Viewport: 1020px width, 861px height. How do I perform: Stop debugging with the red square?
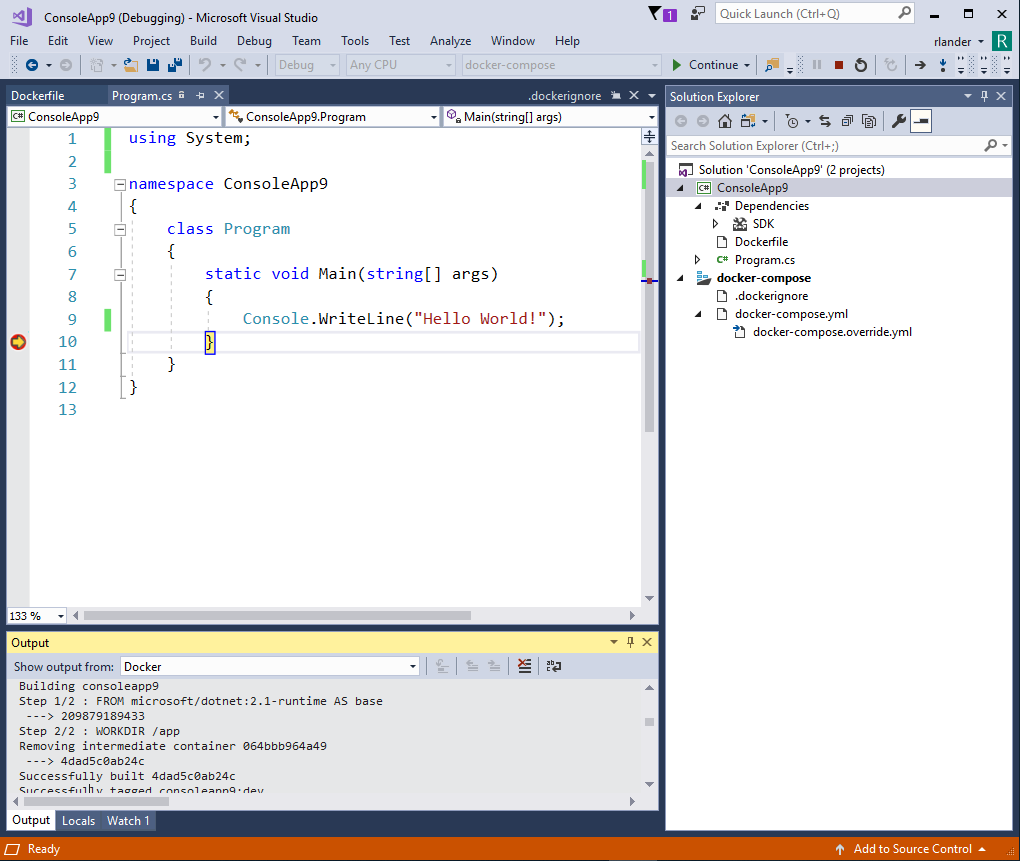839,65
